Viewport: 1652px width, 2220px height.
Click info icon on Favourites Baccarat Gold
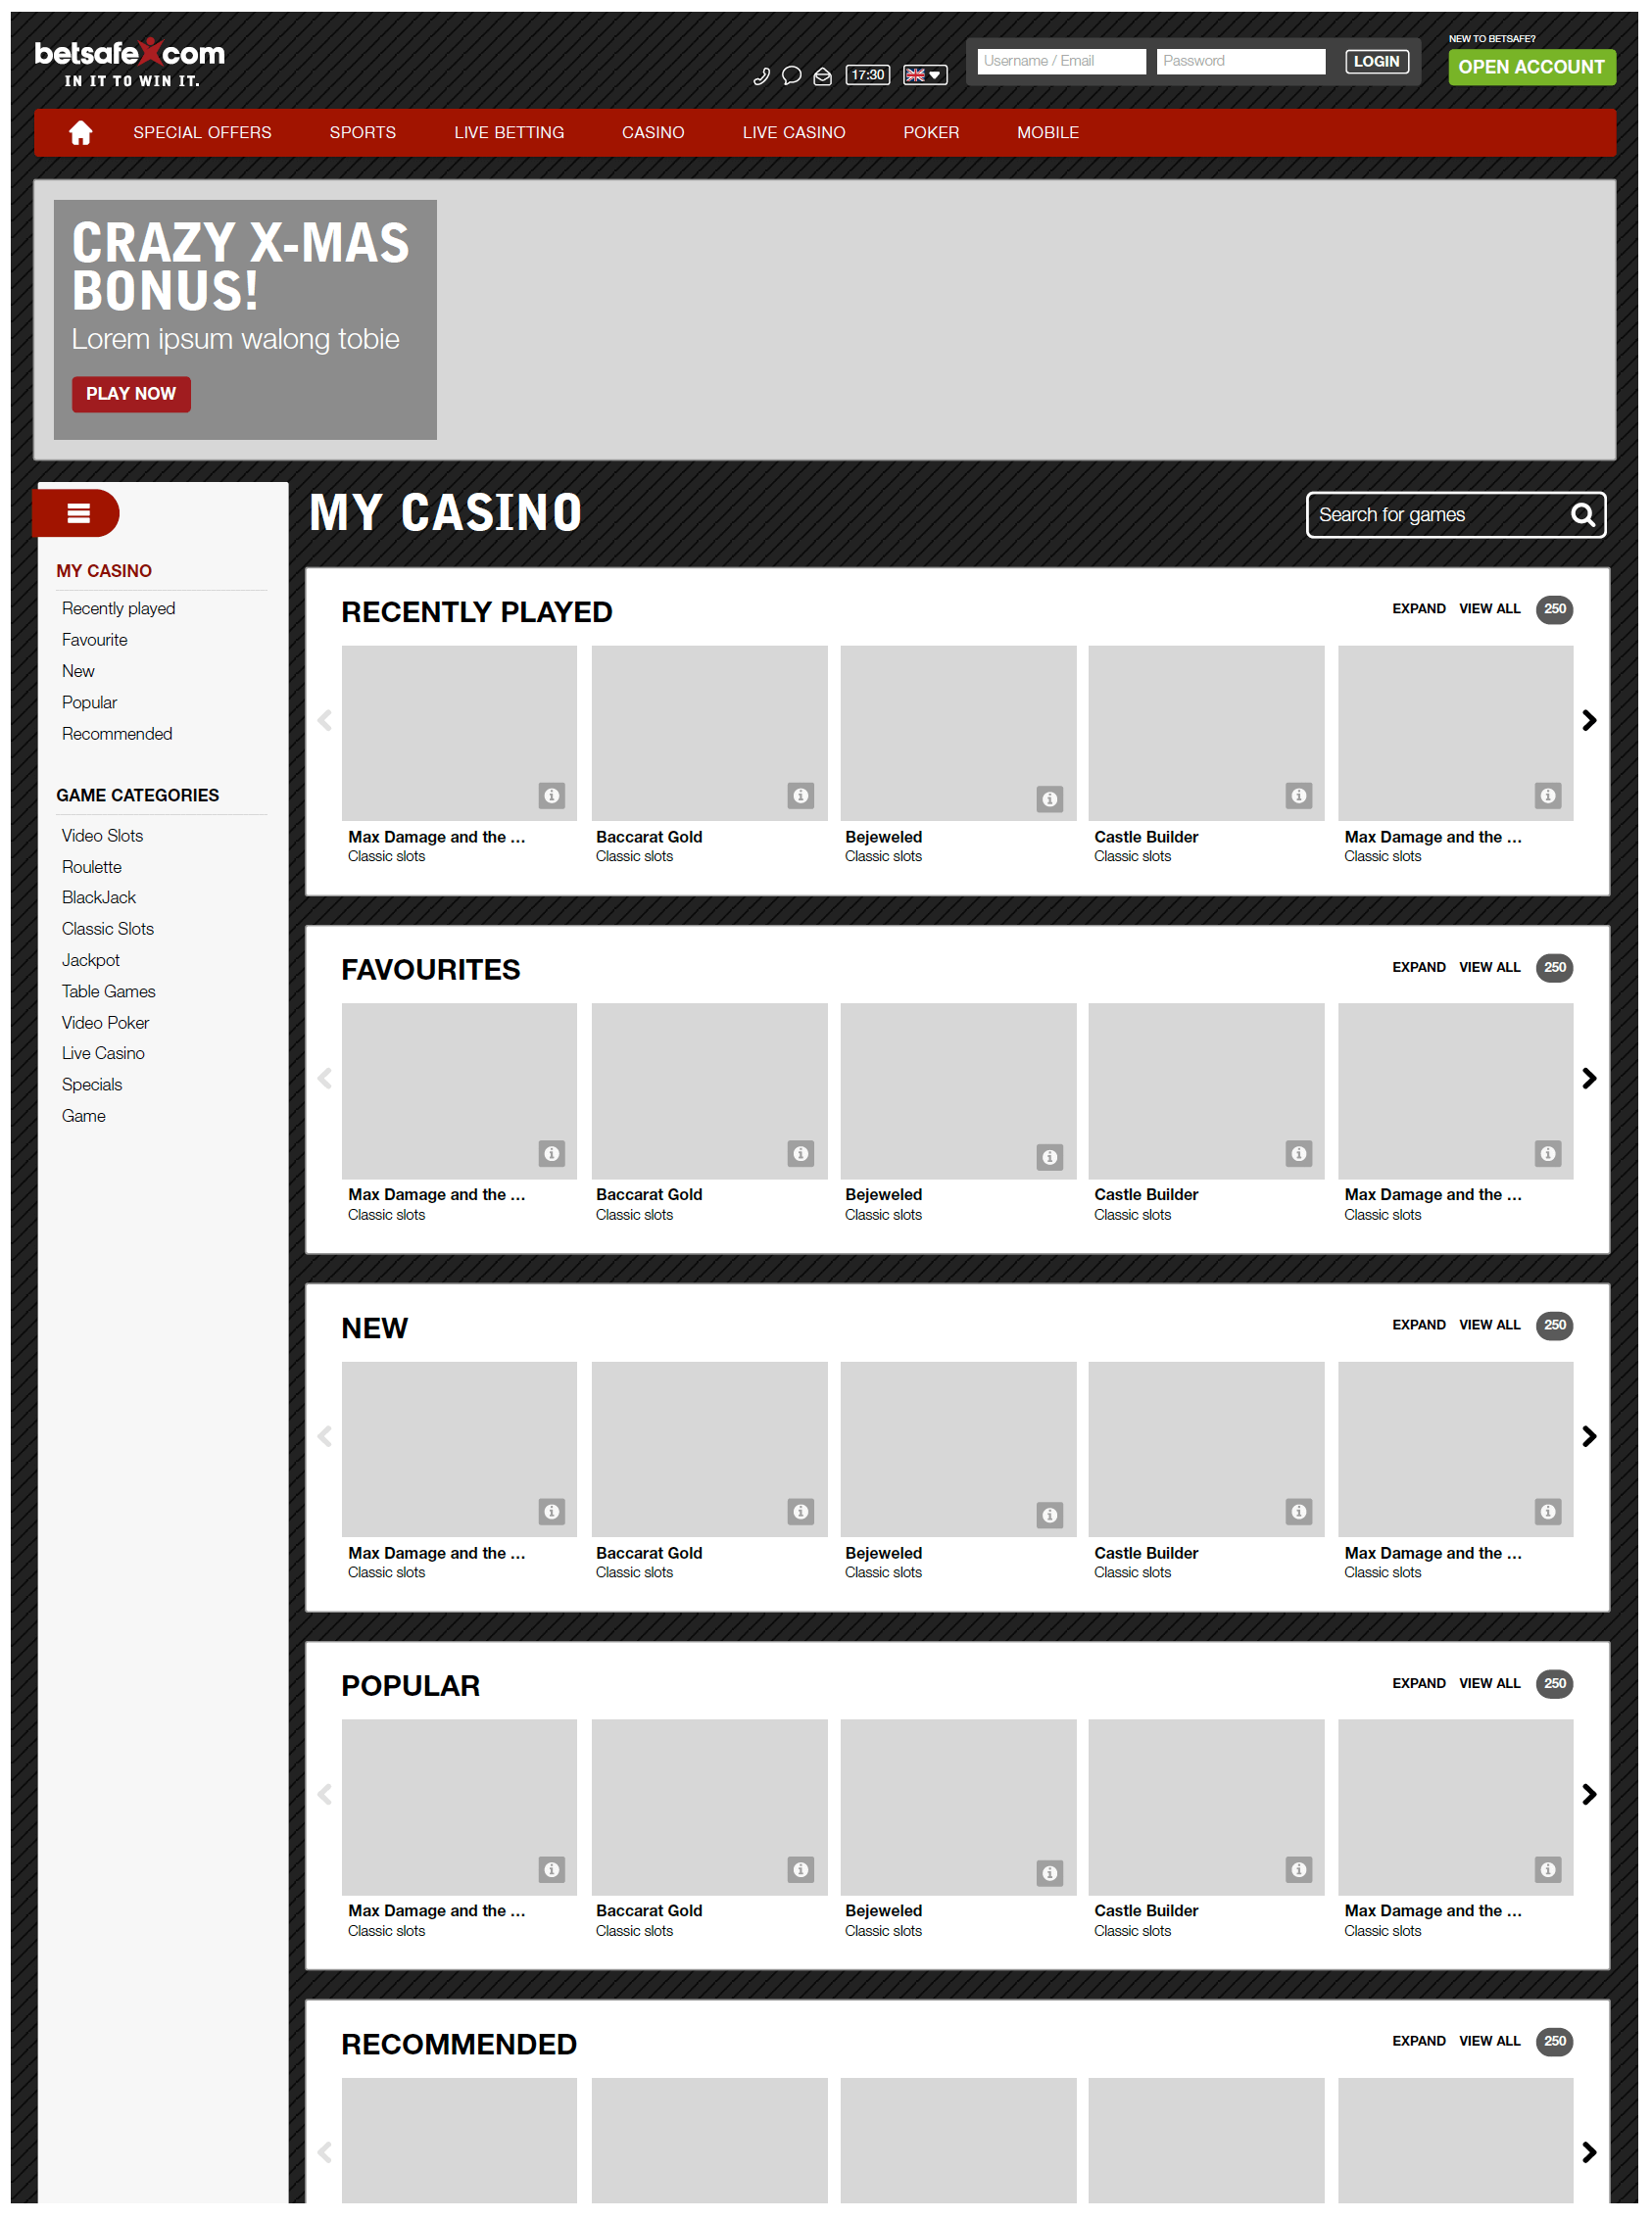(x=801, y=1156)
